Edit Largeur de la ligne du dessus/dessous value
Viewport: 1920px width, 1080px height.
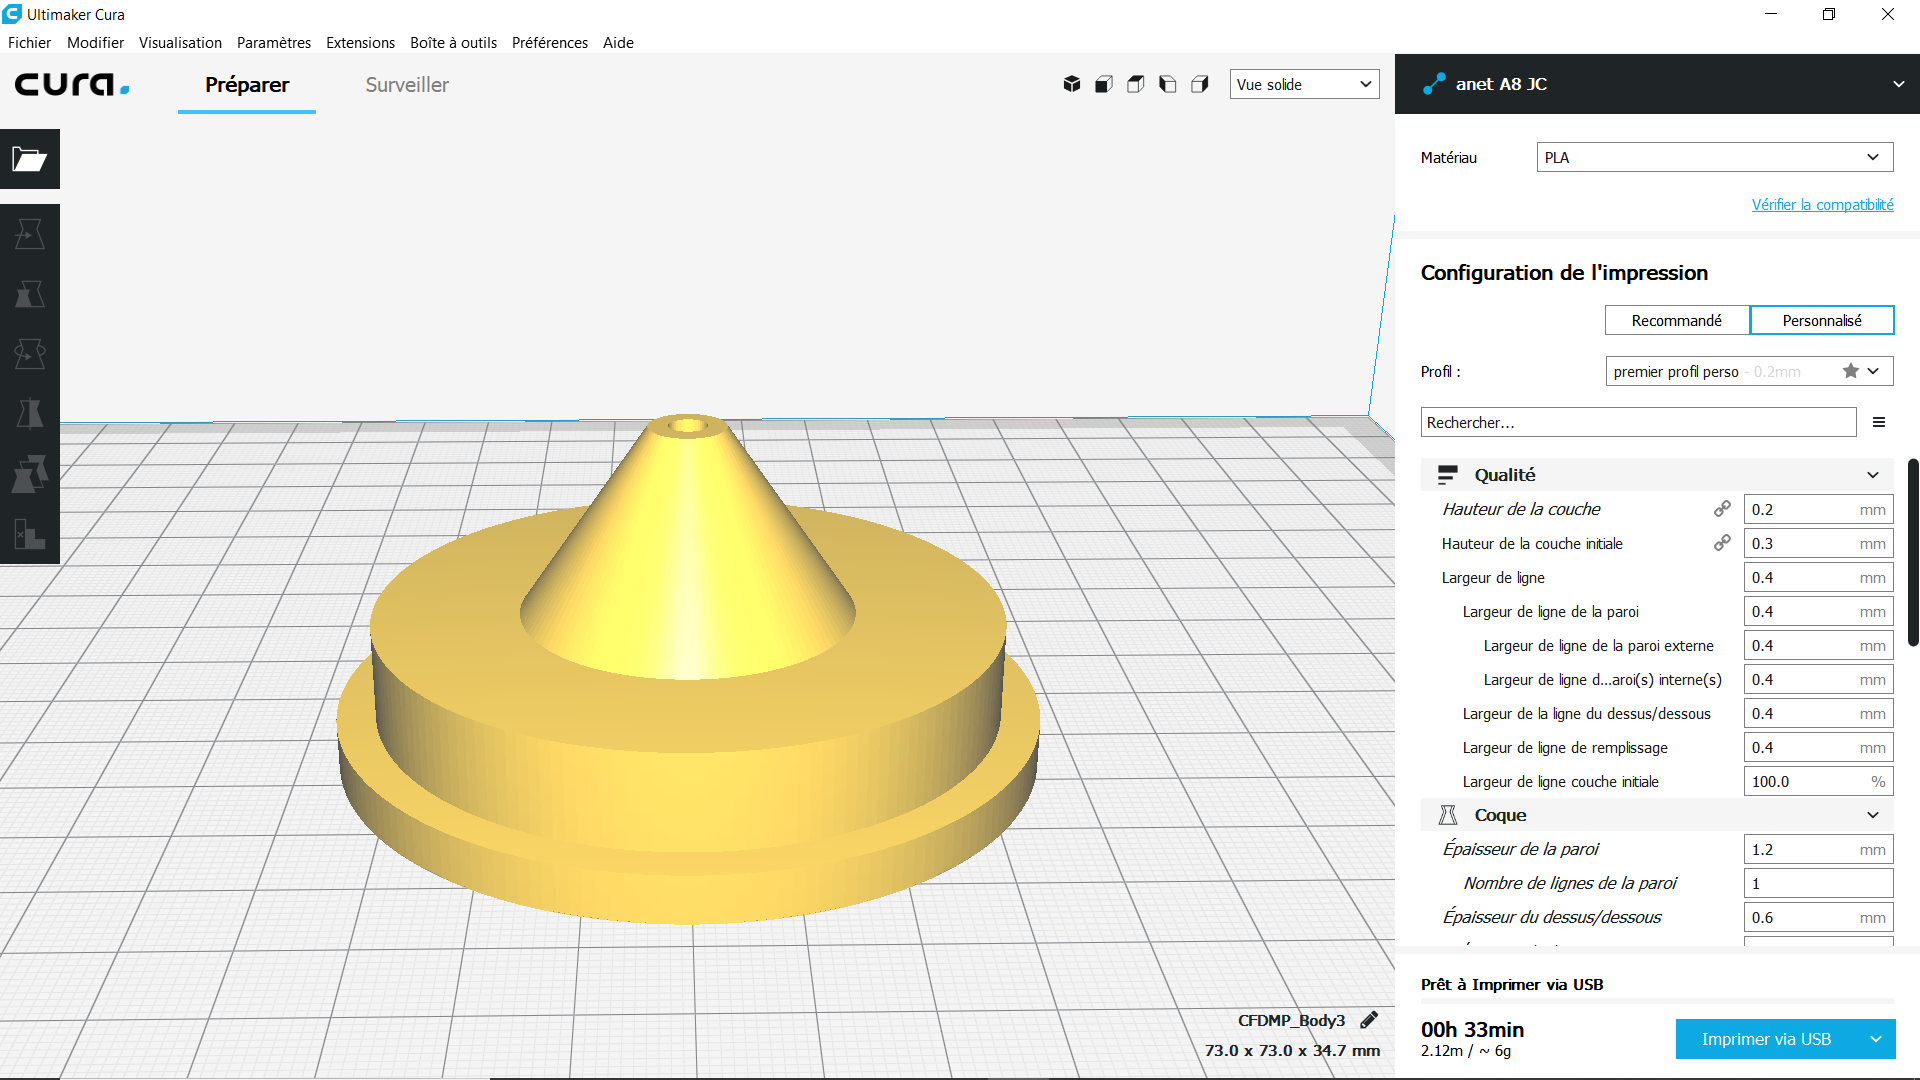pos(1818,713)
